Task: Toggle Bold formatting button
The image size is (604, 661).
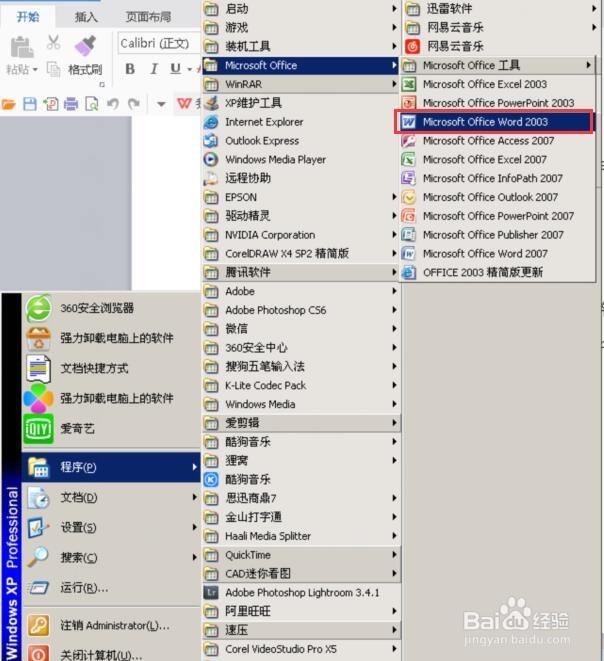Action: pos(130,69)
